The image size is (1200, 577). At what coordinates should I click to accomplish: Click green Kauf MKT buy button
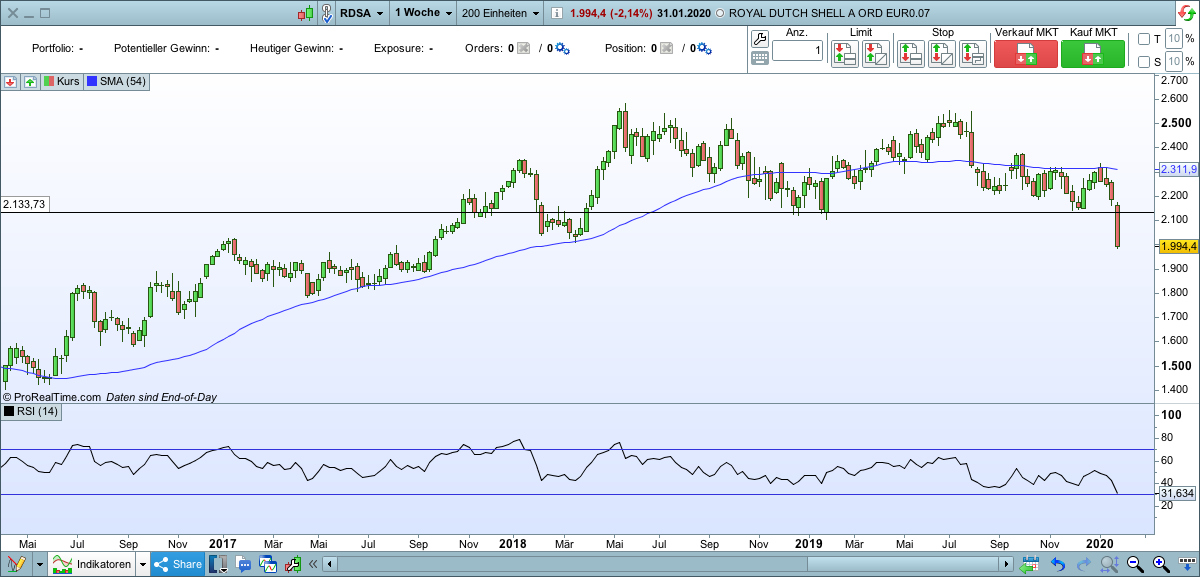click(1093, 54)
